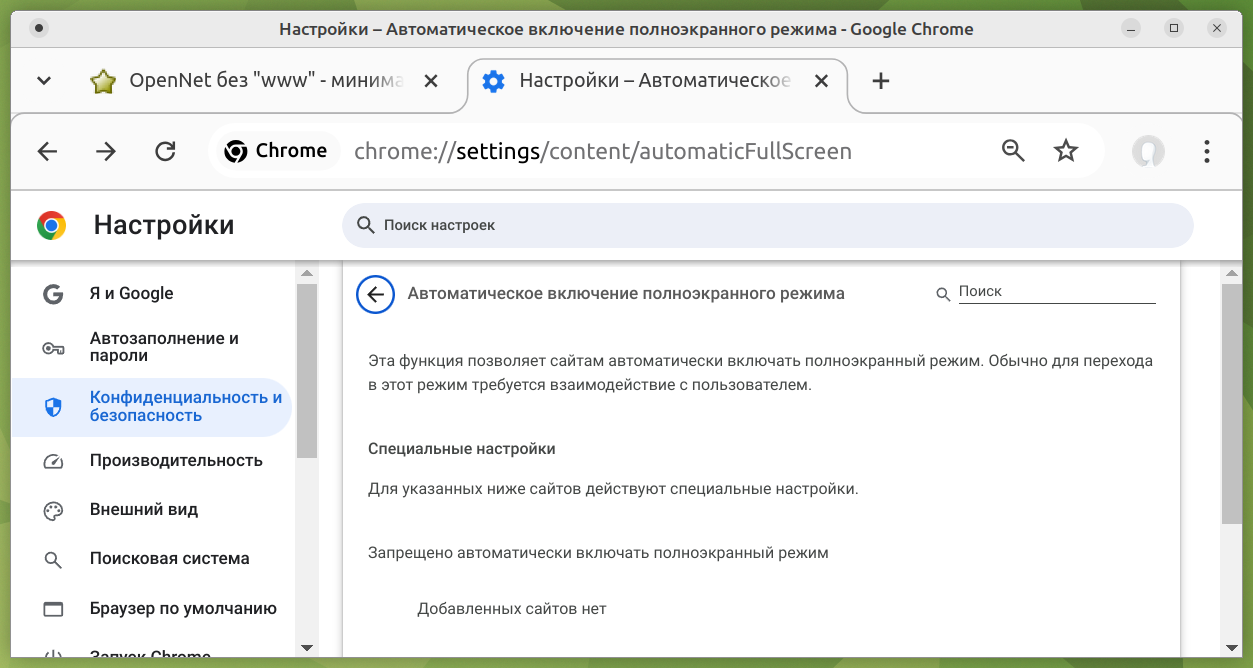Close the Настройки tab
The height and width of the screenshot is (668, 1253).
coord(821,81)
